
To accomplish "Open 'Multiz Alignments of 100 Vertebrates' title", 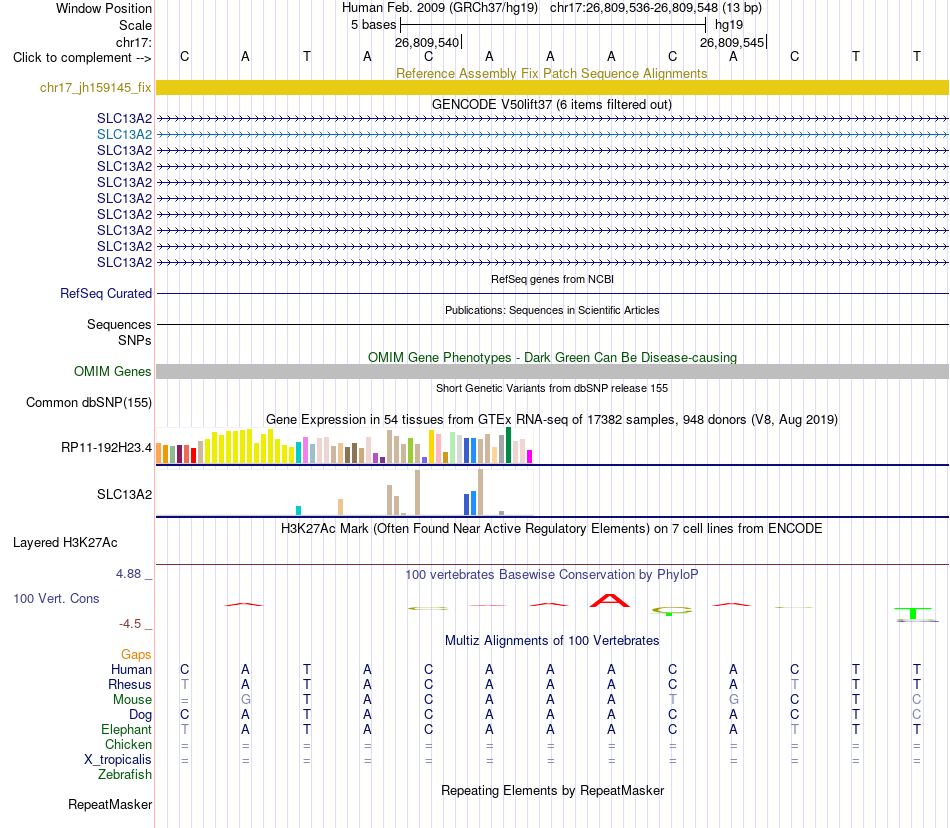I will [551, 640].
